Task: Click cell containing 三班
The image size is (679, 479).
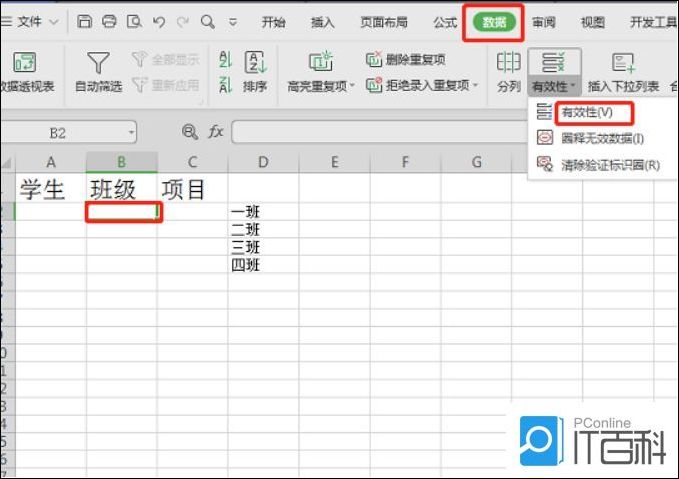Action: click(x=263, y=247)
